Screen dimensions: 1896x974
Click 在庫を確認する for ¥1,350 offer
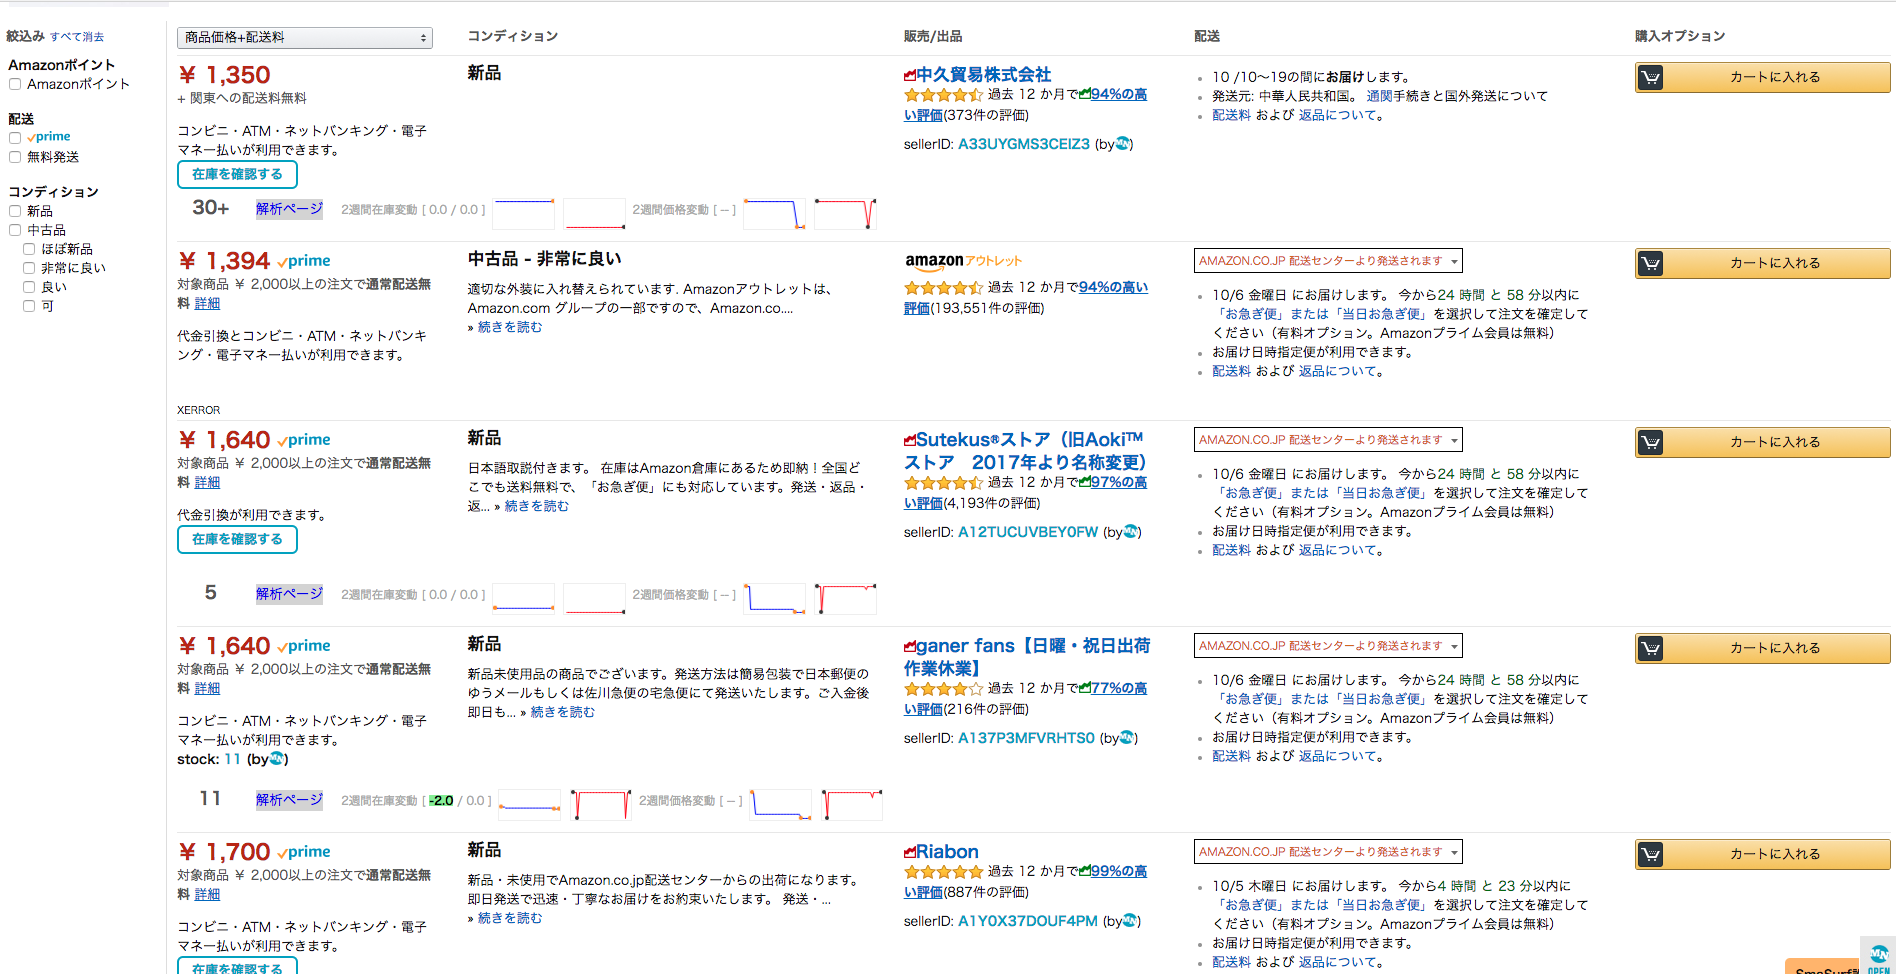[237, 174]
